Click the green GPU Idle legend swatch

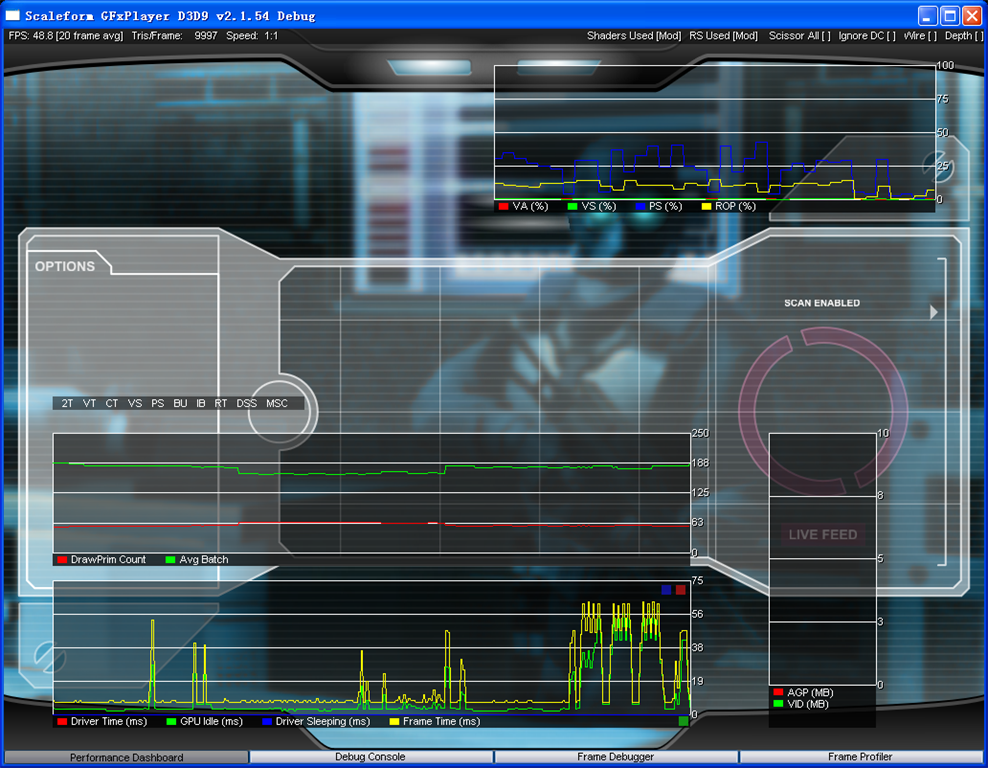[171, 721]
